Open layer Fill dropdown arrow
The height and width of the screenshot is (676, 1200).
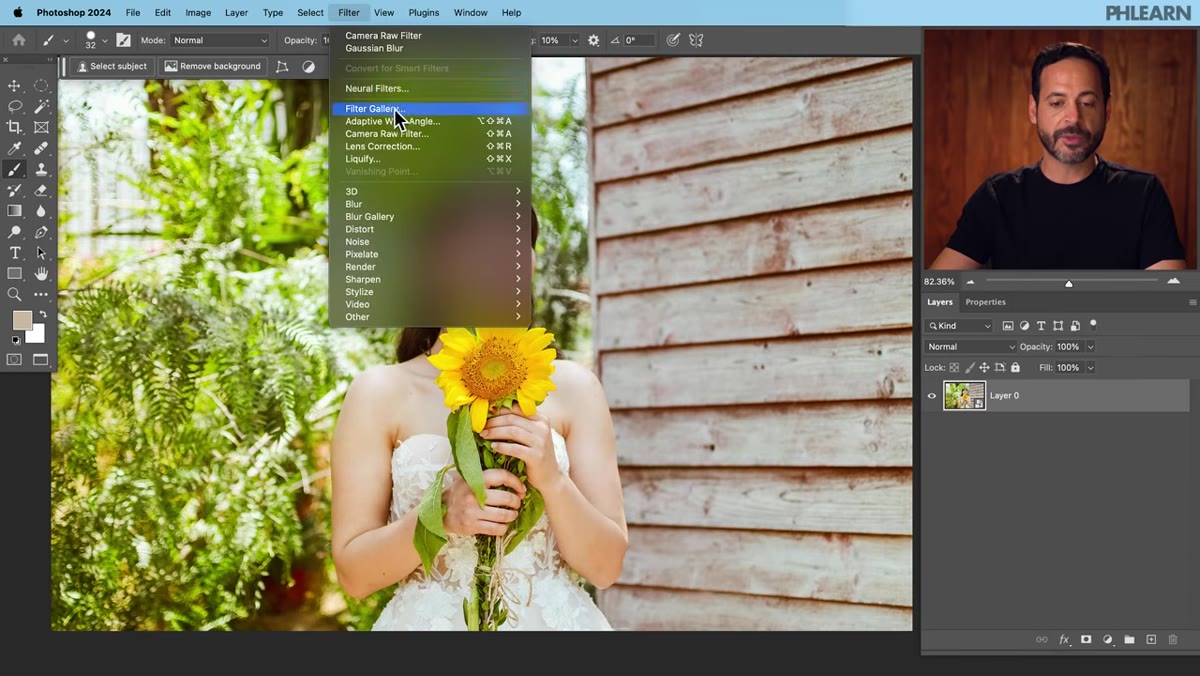click(x=1090, y=368)
